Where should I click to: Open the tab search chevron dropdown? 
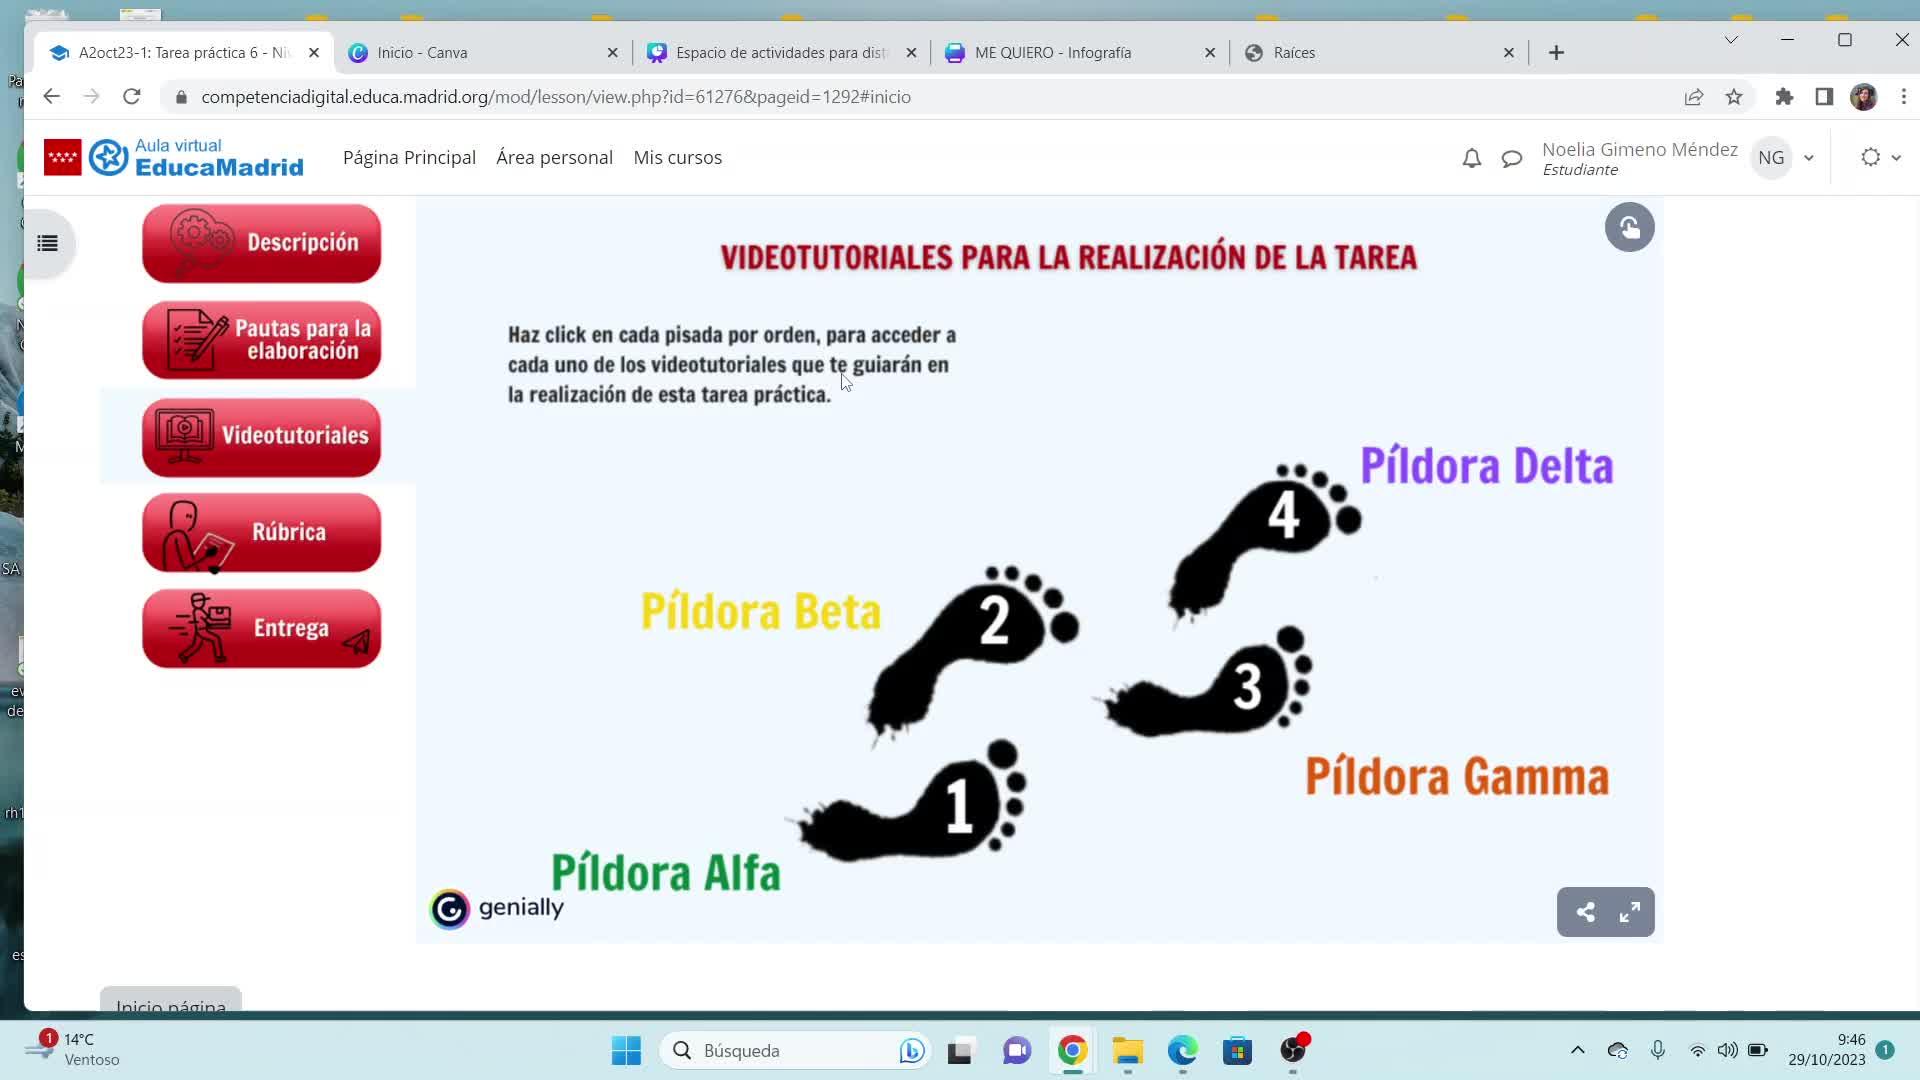point(1731,40)
